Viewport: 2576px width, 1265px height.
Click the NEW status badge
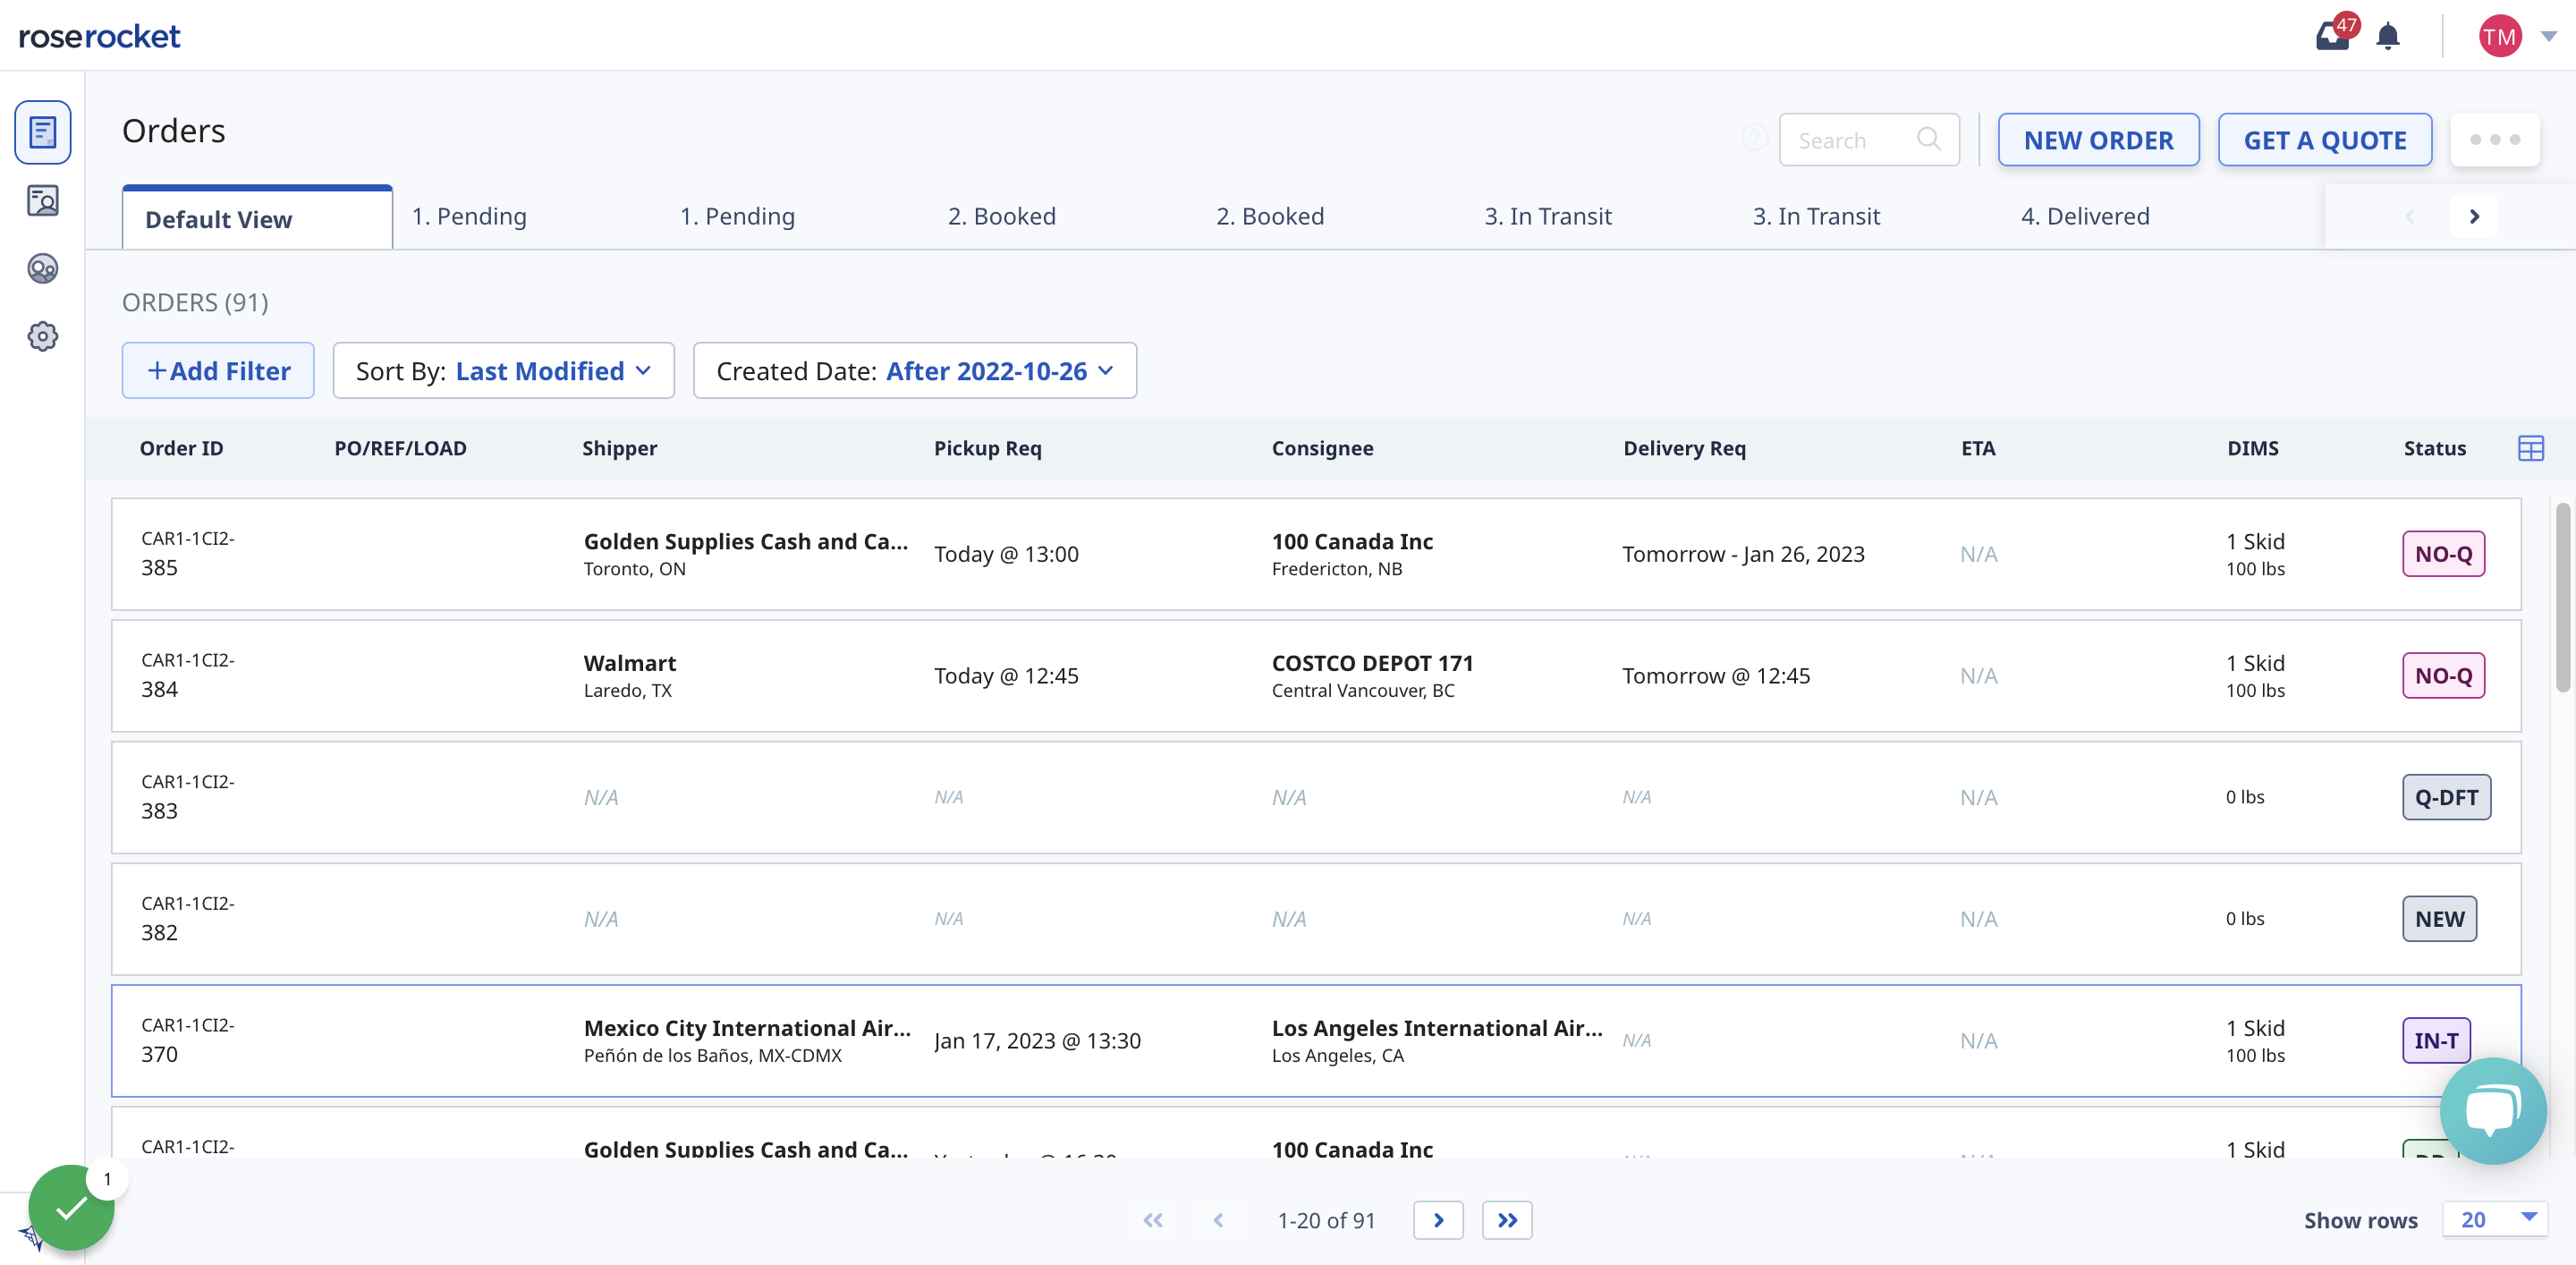(2439, 919)
